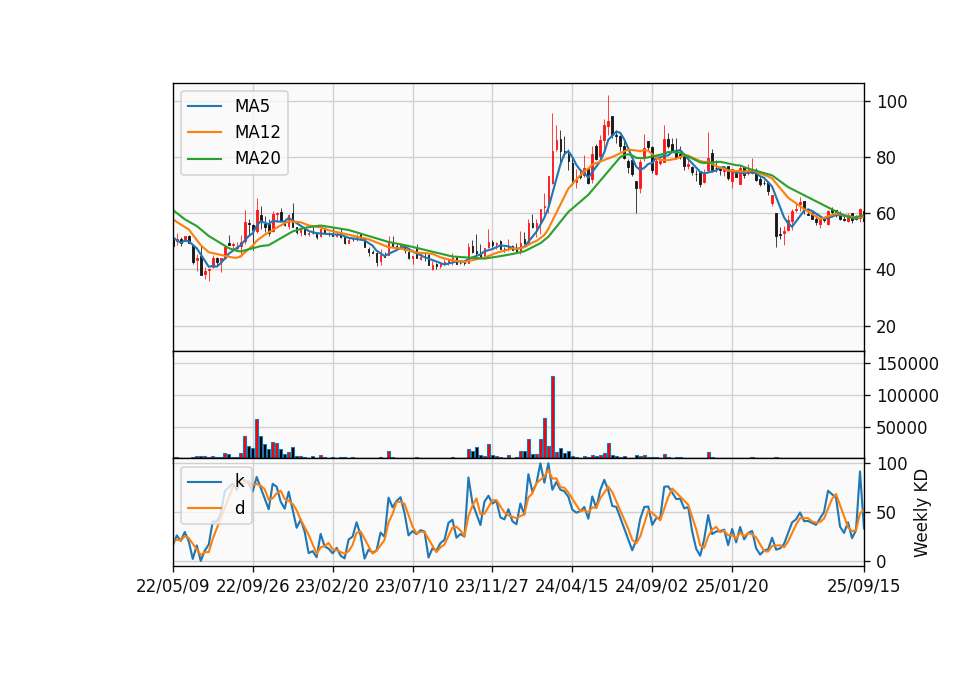Screen dimensions: 960x690
Task: Click the 22/05/09 date label
Action: tap(173, 586)
